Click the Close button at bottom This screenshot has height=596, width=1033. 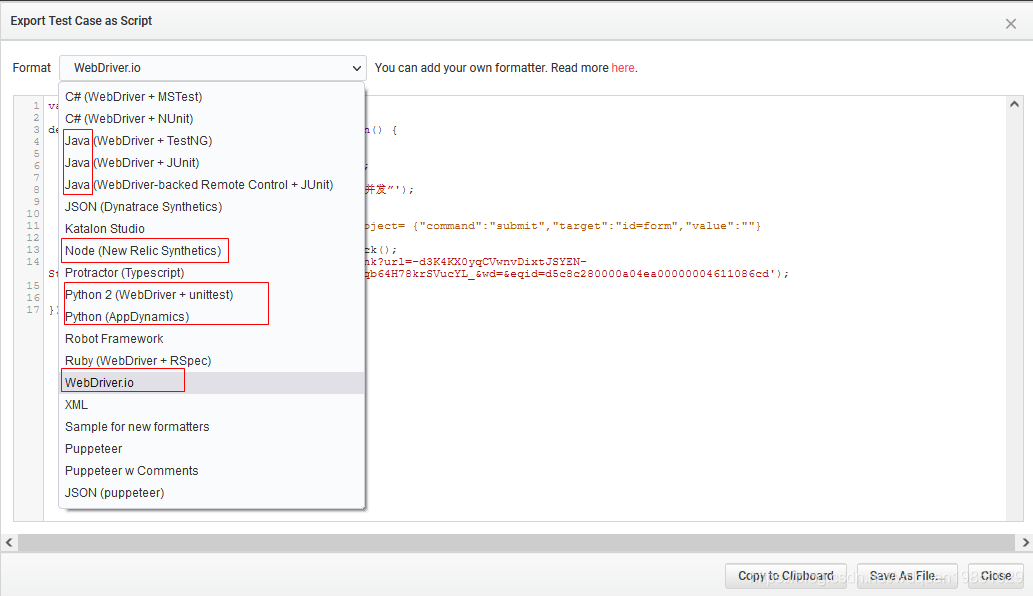(995, 576)
